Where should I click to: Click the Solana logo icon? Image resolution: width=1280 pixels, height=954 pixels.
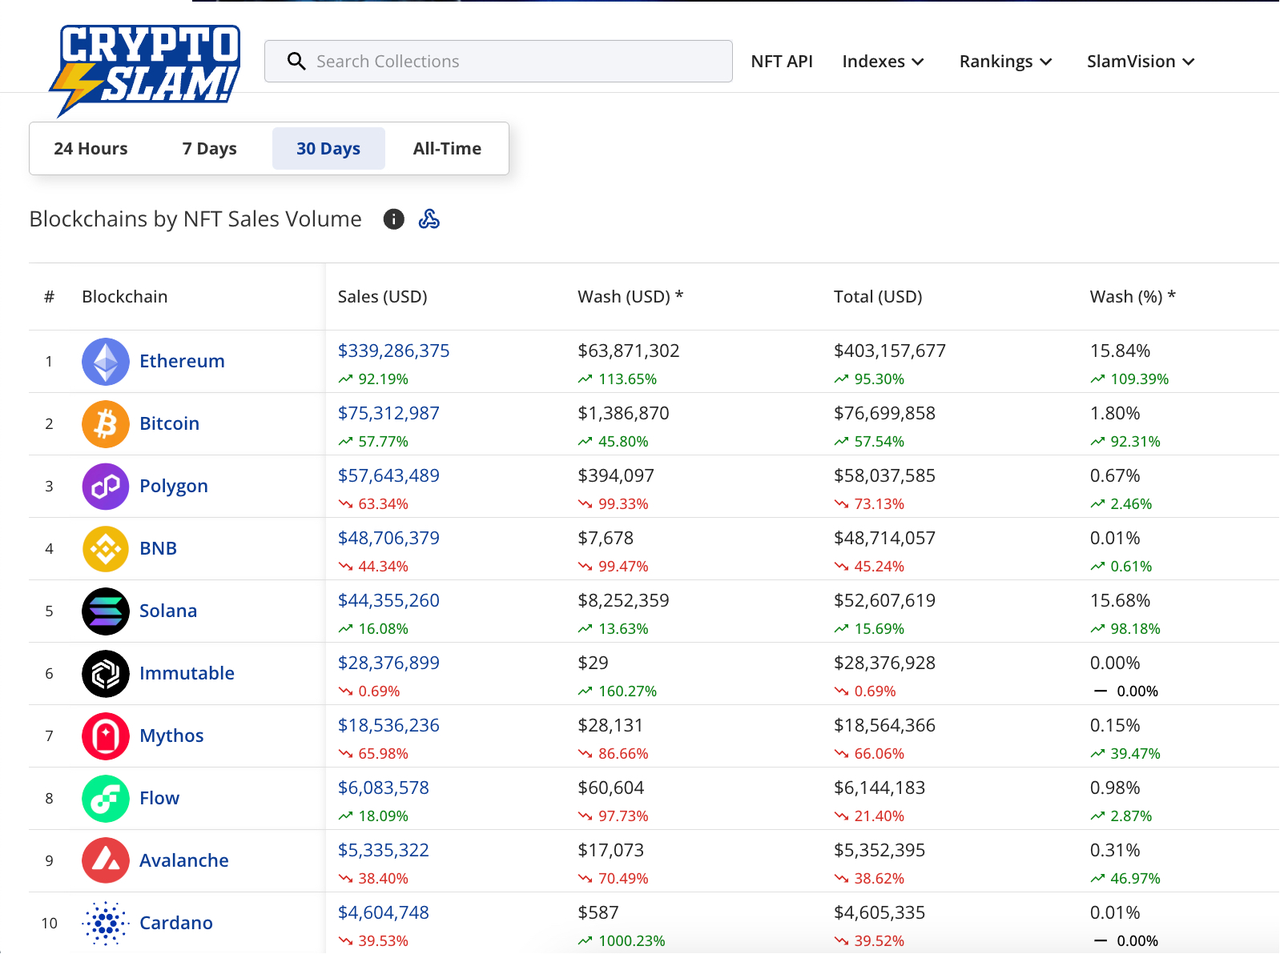[105, 611]
